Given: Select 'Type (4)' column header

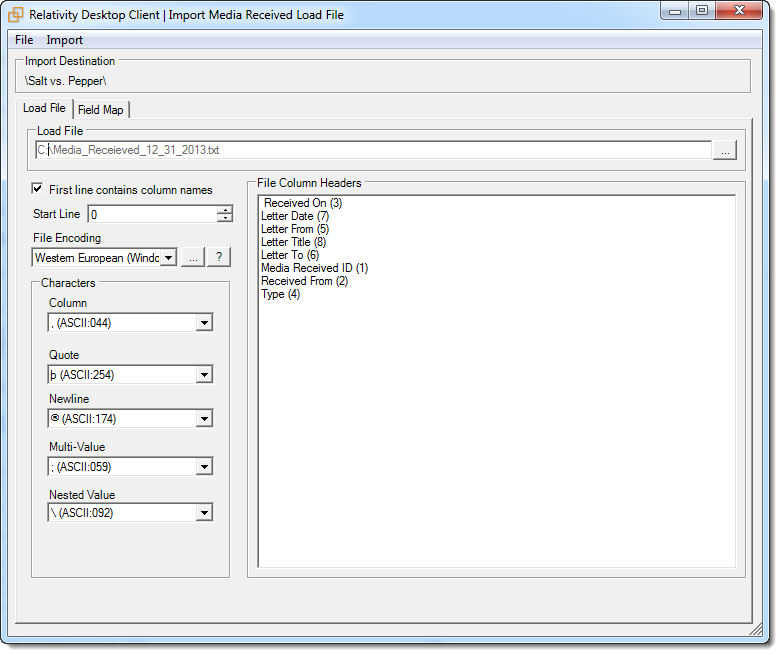Looking at the screenshot, I should 280,294.
